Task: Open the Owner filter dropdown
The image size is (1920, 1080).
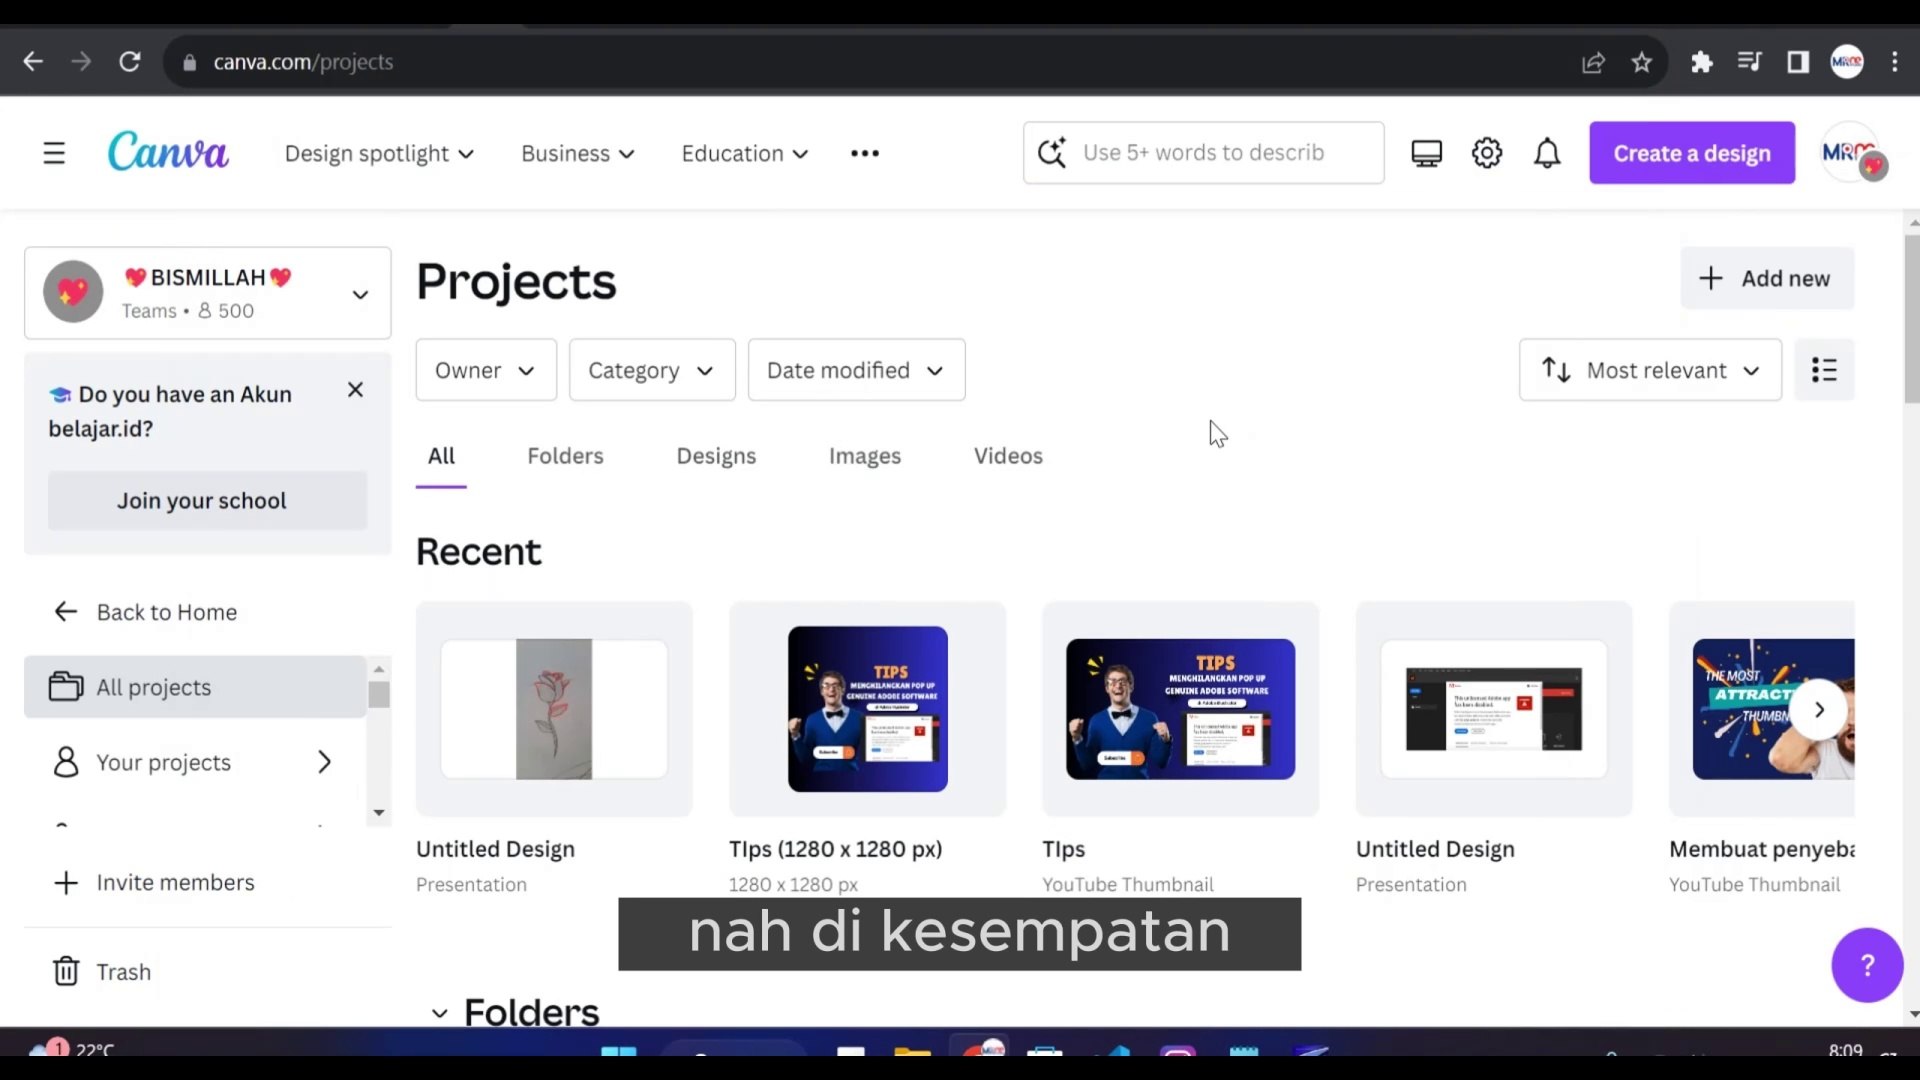Action: tap(486, 369)
